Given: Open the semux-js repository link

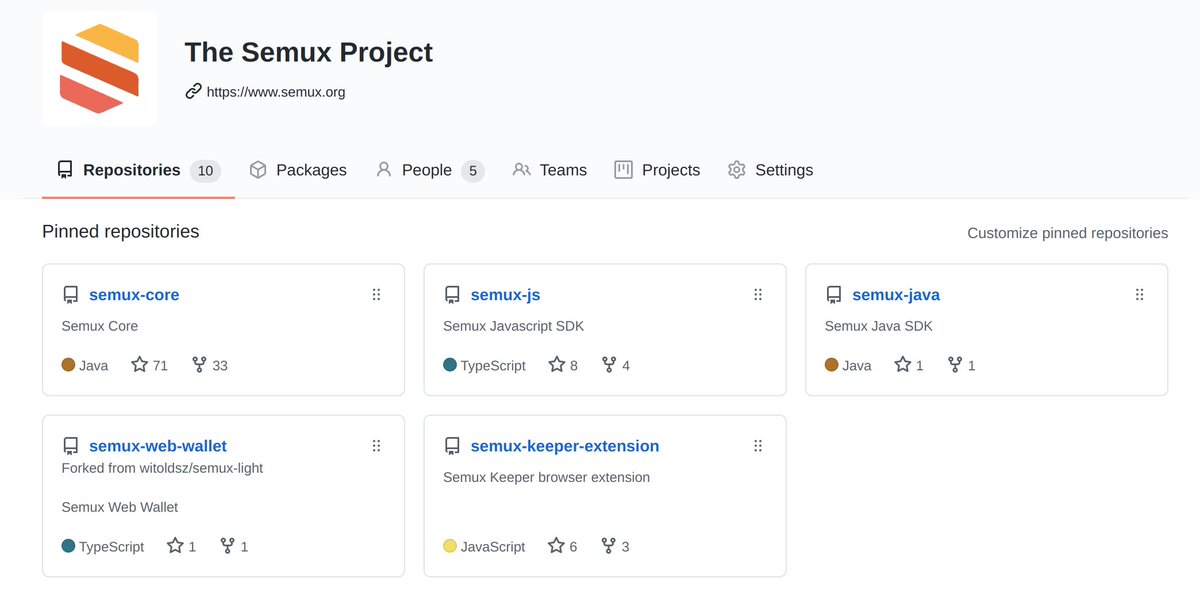Looking at the screenshot, I should pos(505,295).
